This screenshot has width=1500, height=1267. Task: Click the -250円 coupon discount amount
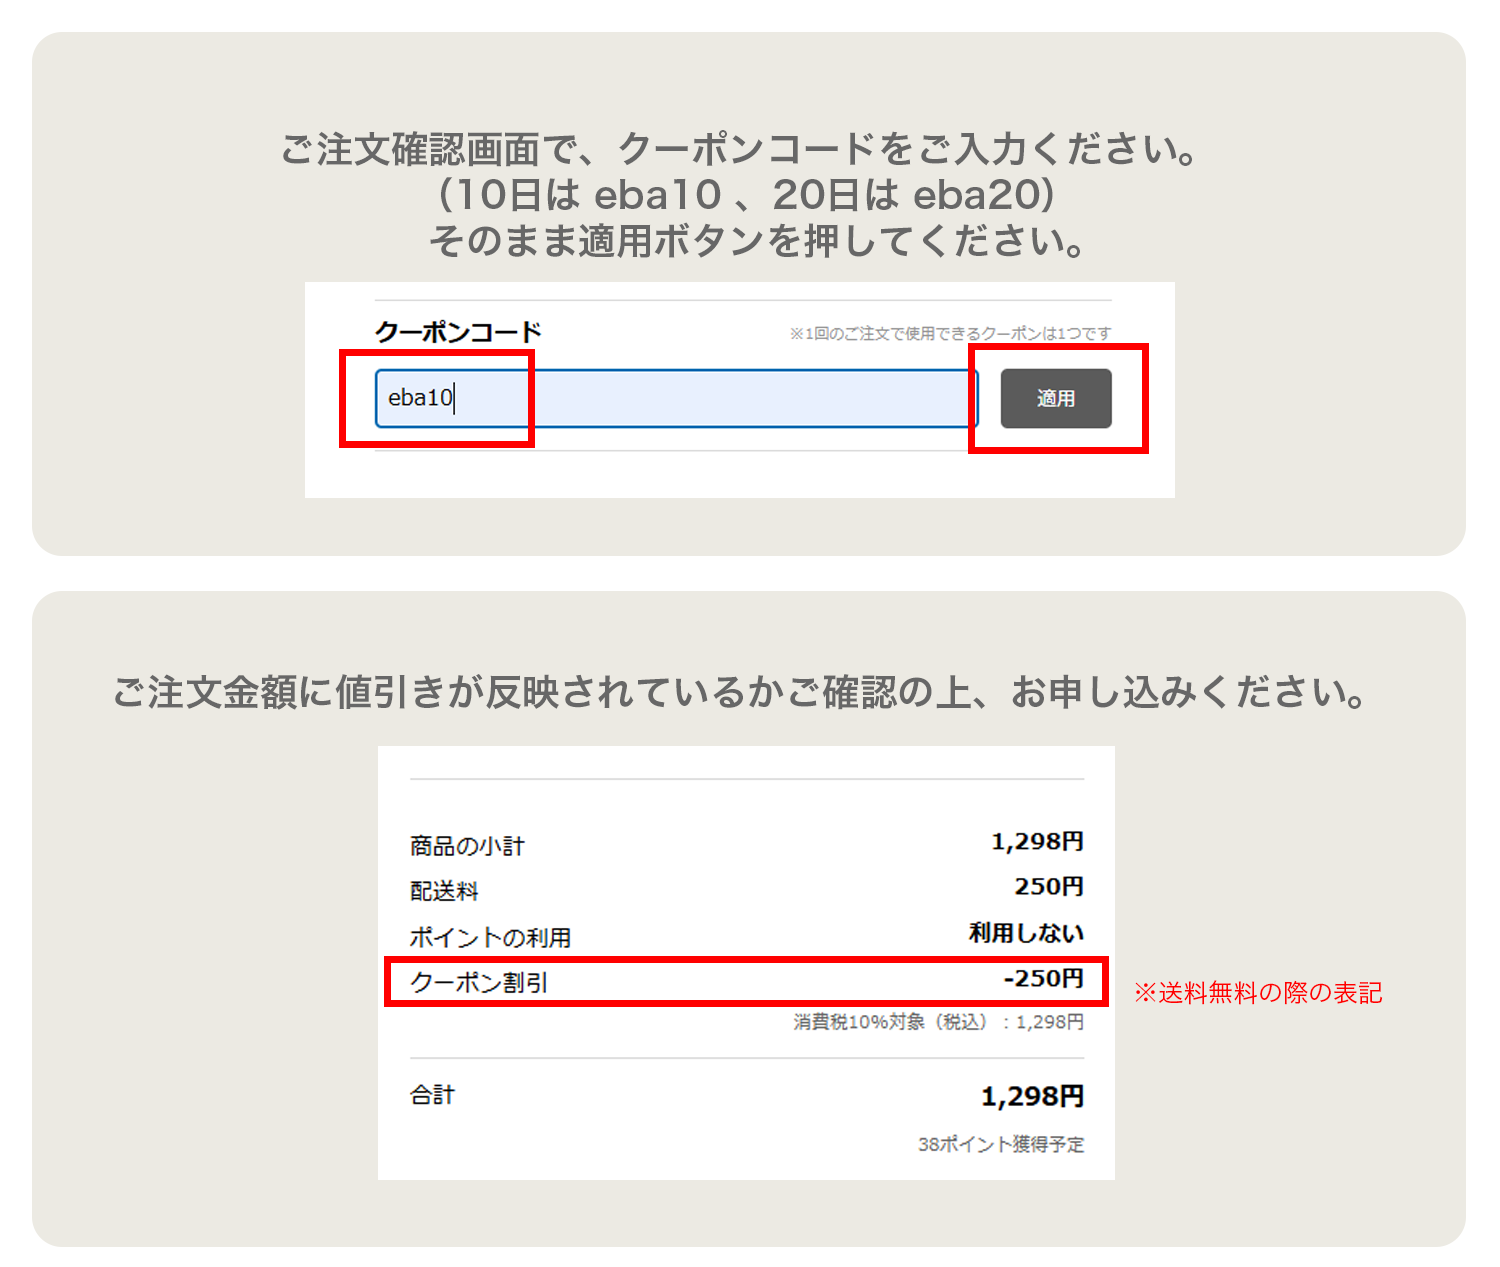(1043, 979)
